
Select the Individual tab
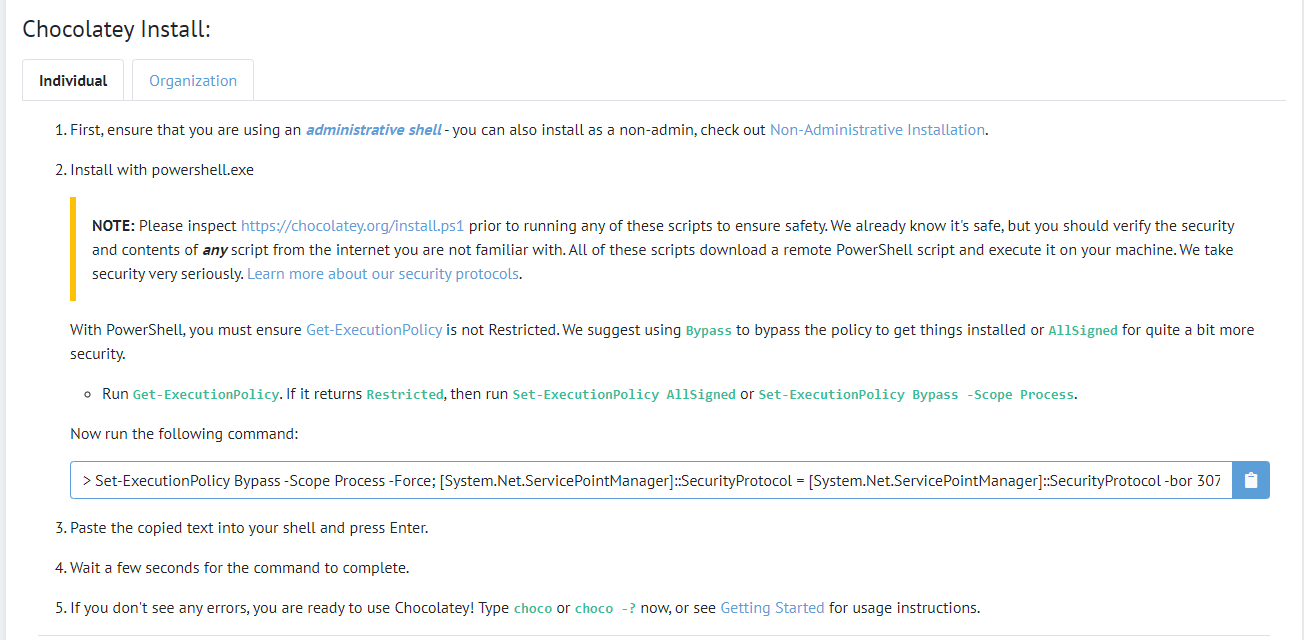click(x=73, y=80)
